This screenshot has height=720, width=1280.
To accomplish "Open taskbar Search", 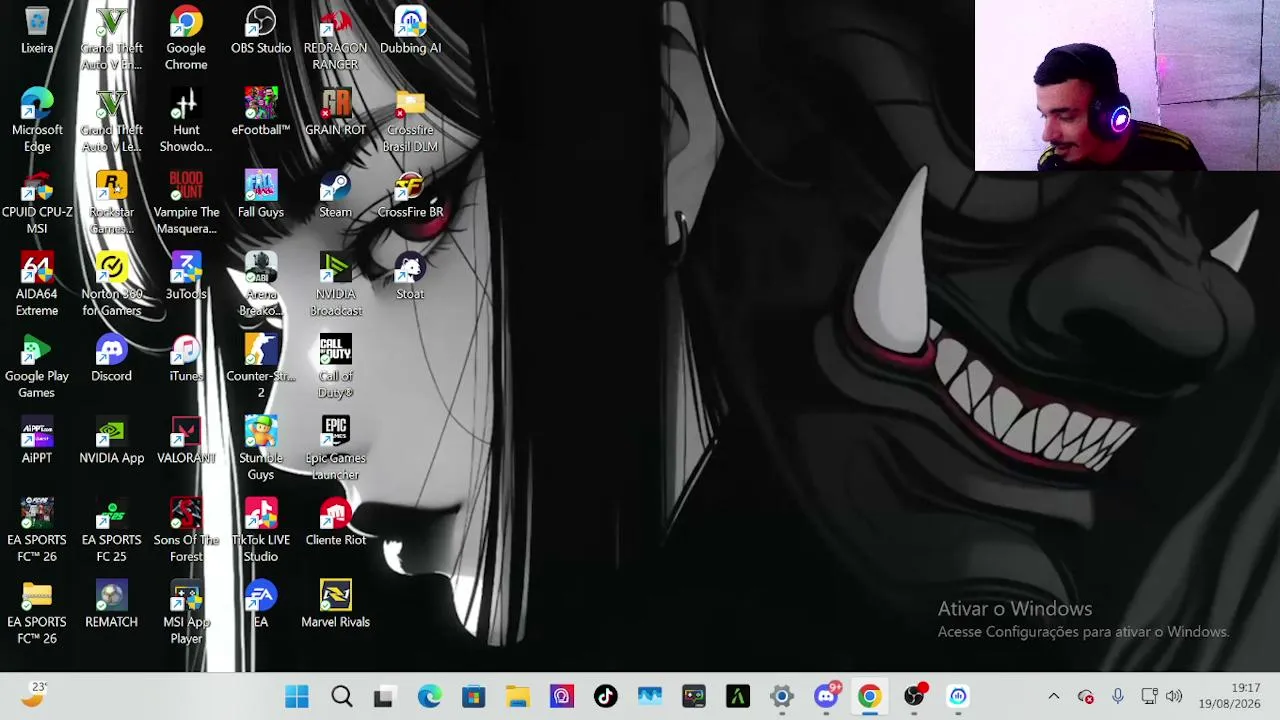I will (x=341, y=696).
